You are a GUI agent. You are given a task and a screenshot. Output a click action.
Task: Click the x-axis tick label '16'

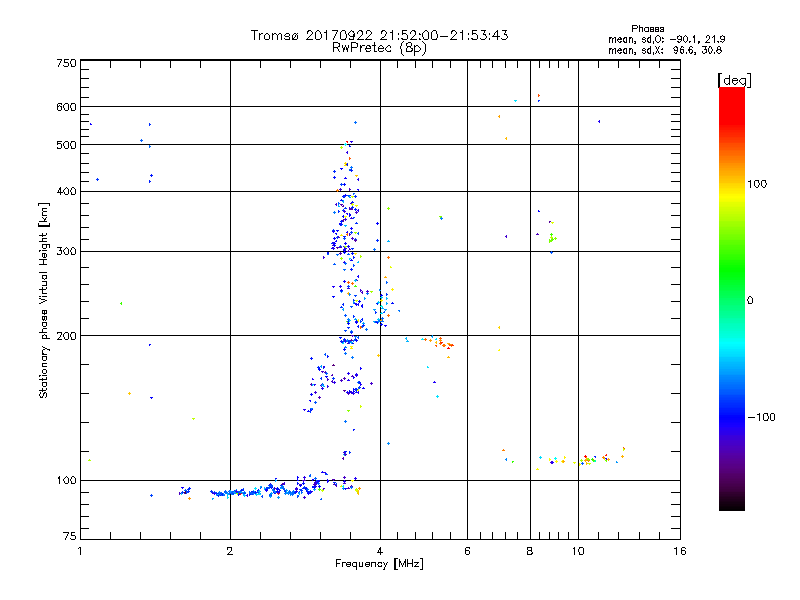coord(680,551)
